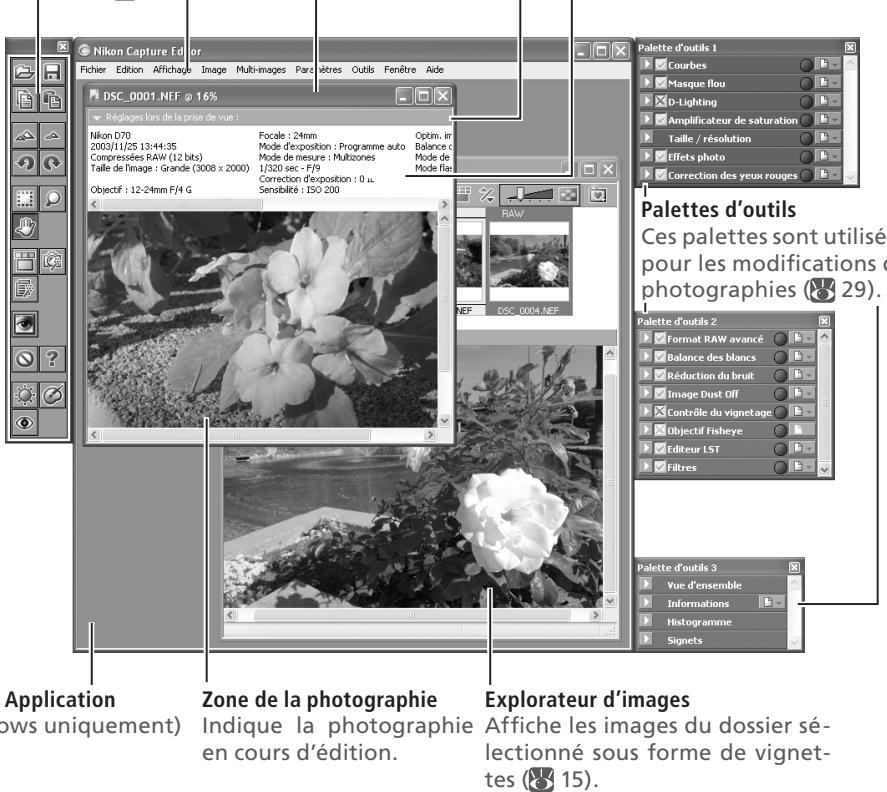Click the Open folder icon in the toolbar
Screen dimensions: 887x792
(x=24, y=72)
